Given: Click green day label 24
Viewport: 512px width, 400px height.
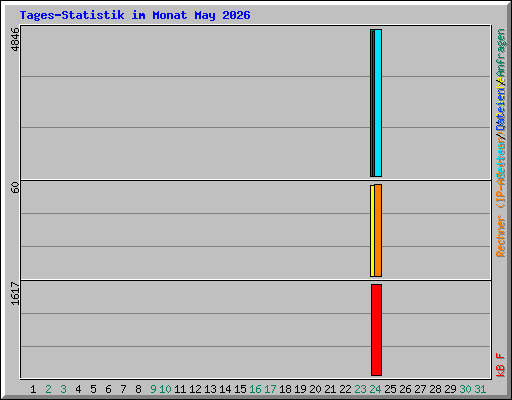Looking at the screenshot, I should [x=375, y=389].
